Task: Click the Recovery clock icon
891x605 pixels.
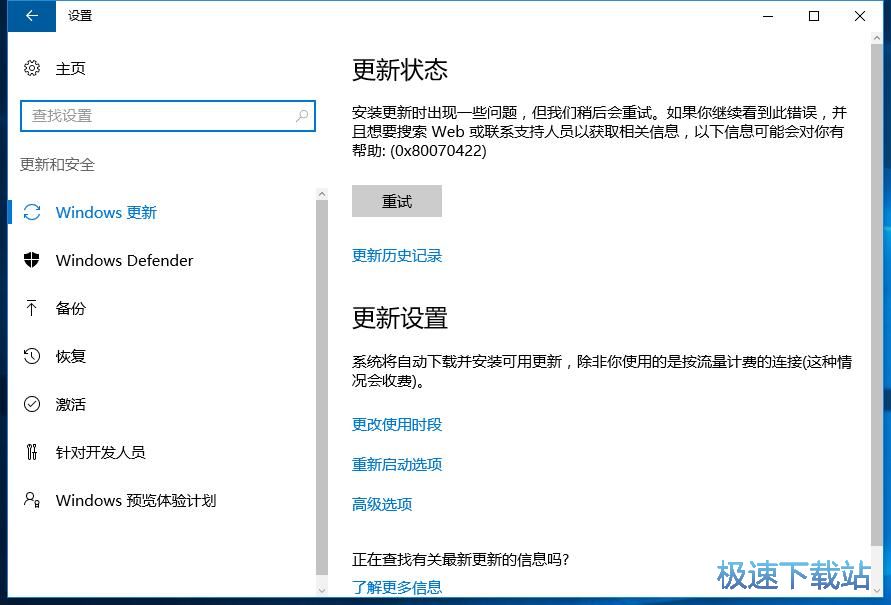Action: pos(32,356)
